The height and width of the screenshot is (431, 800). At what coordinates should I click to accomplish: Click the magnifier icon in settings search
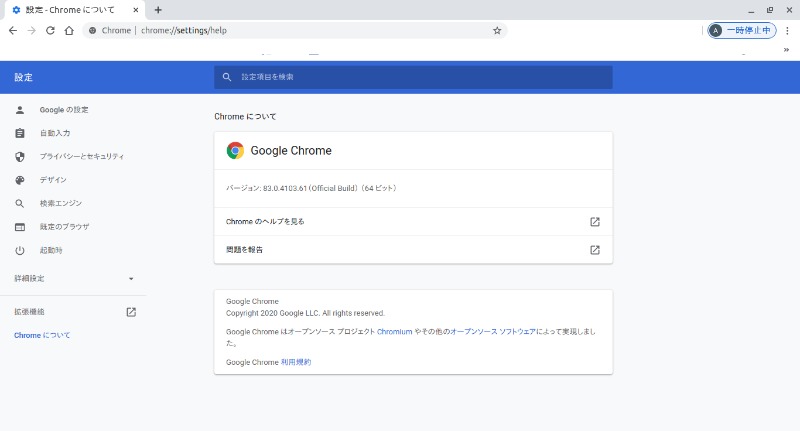pos(227,77)
